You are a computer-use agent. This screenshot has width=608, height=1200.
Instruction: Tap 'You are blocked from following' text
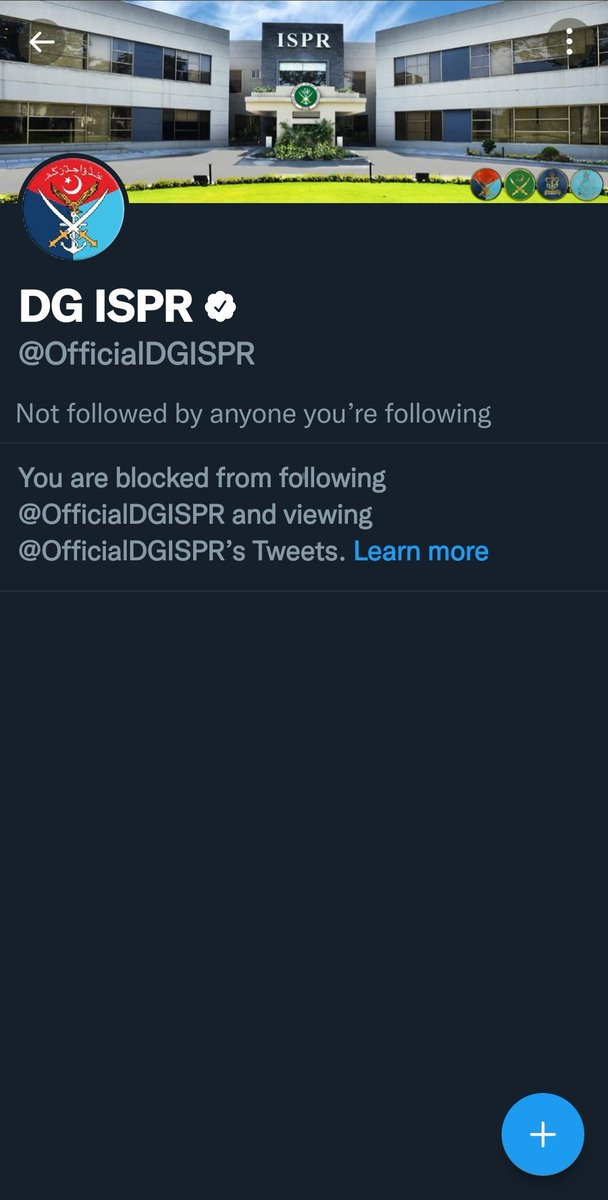(x=202, y=478)
